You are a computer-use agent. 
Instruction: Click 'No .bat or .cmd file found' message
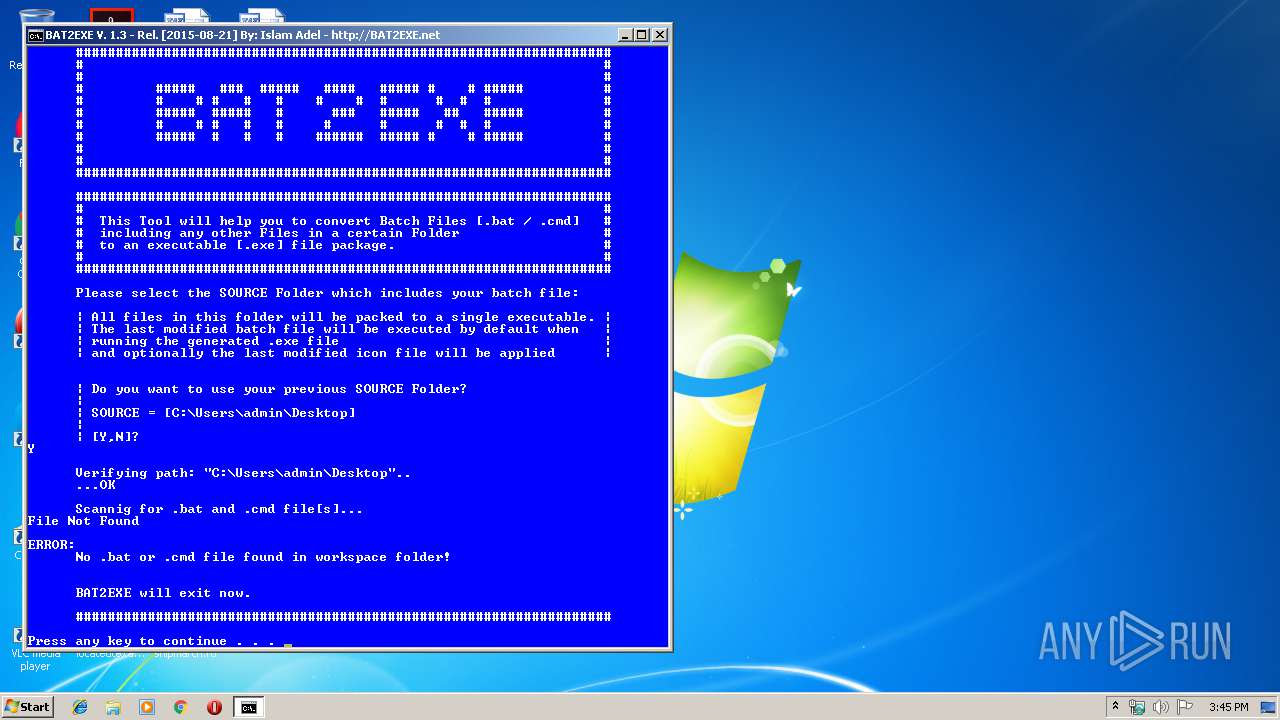263,557
